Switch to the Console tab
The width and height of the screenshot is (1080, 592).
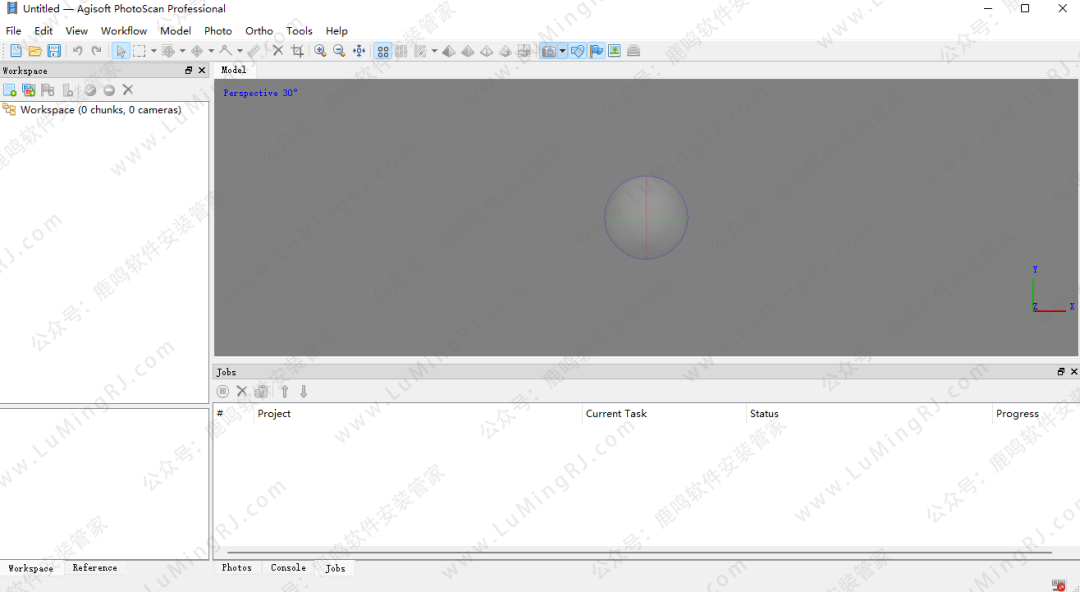pyautogui.click(x=288, y=568)
